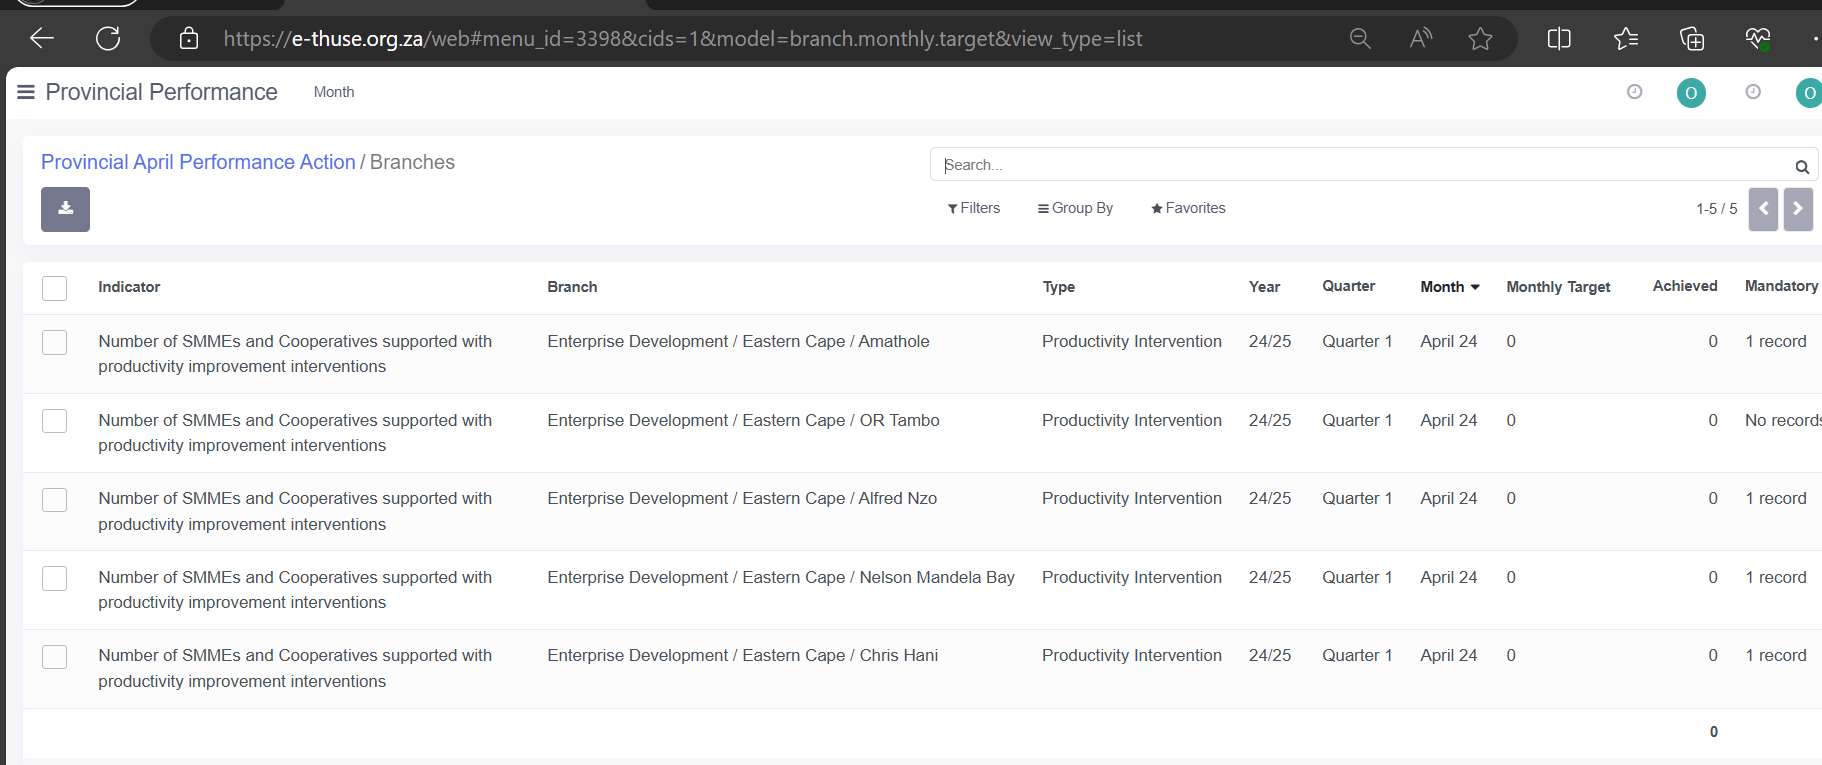This screenshot has height=765, width=1822.
Task: Click the export download icon button
Action: [x=65, y=209]
